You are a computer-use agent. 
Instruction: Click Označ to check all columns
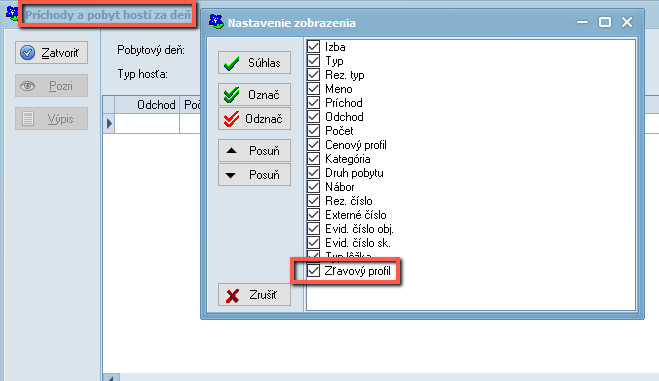[254, 95]
